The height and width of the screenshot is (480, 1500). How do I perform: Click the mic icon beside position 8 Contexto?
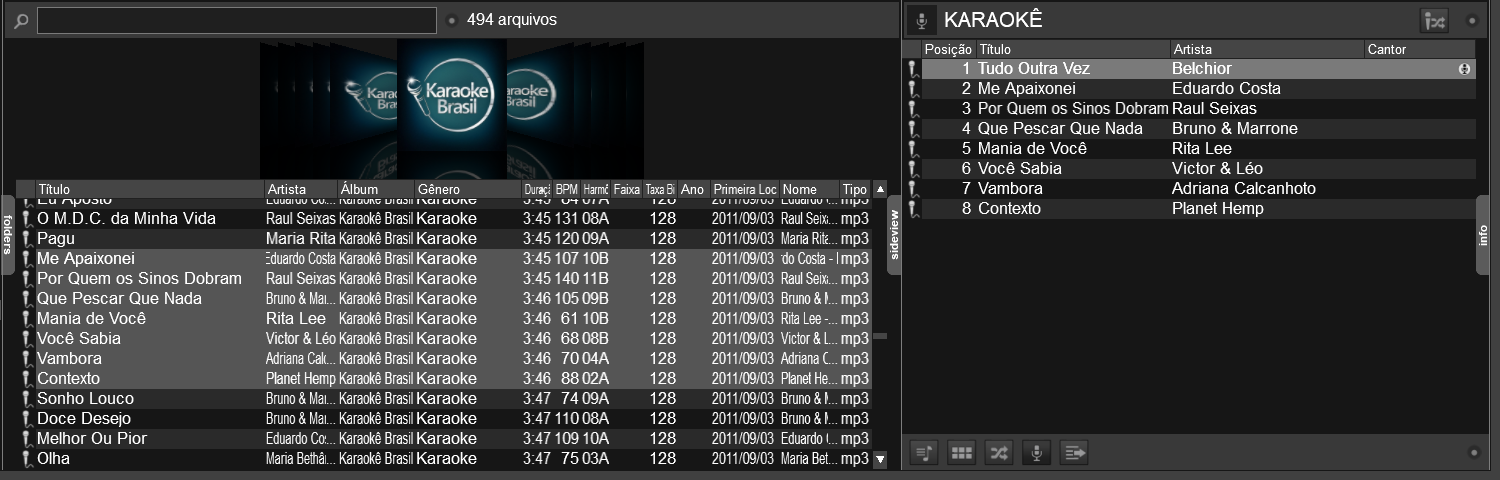(912, 209)
